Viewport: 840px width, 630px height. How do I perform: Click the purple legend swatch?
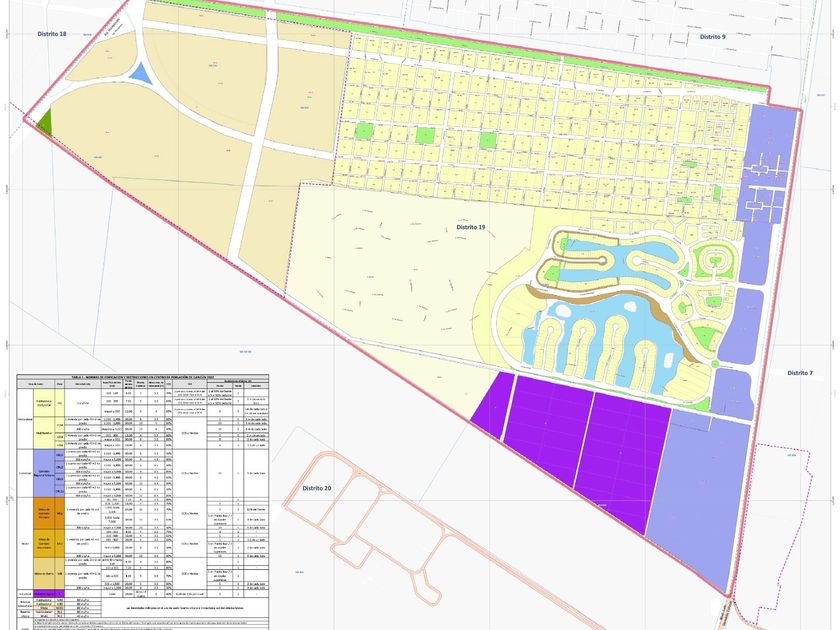pos(49,594)
